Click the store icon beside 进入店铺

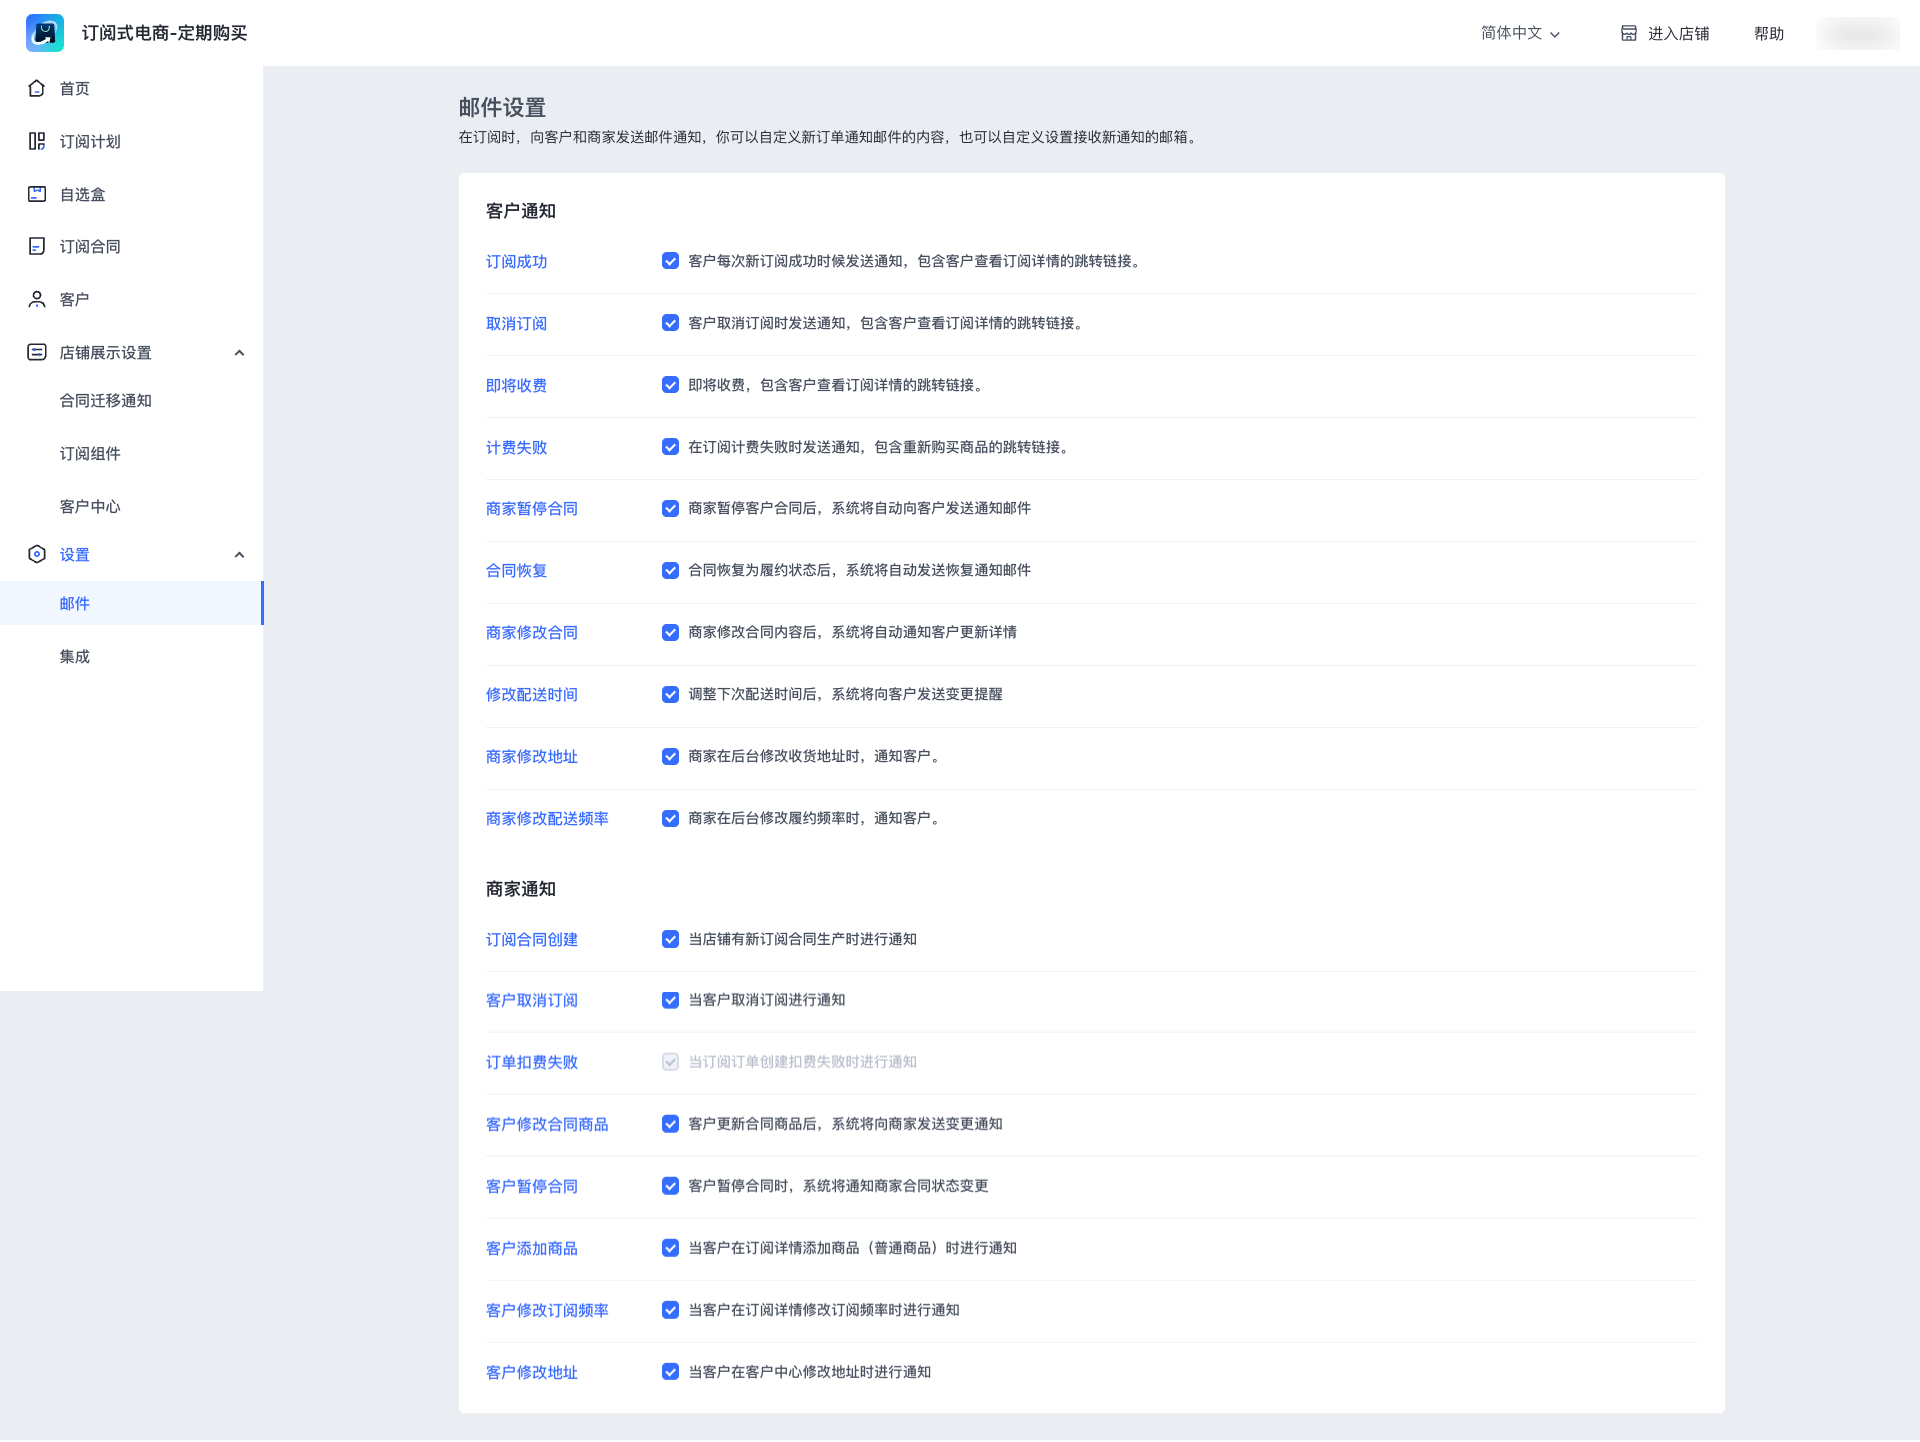point(1629,33)
